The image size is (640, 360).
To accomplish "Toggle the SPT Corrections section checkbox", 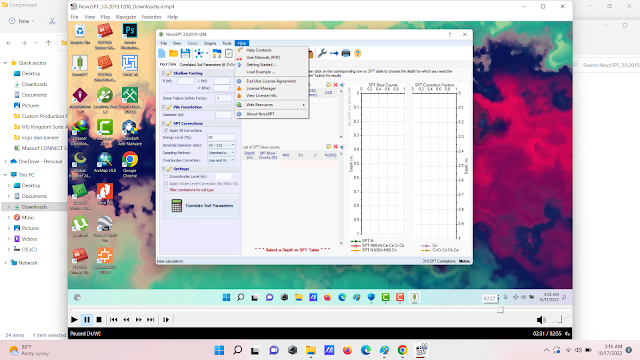I will [x=164, y=123].
